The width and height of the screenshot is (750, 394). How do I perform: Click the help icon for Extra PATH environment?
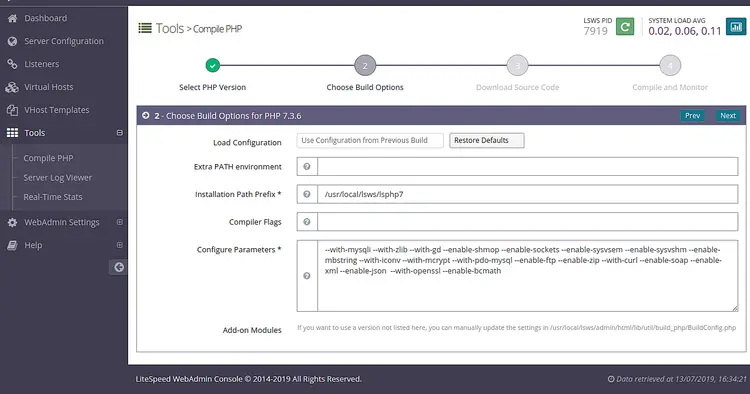[307, 166]
